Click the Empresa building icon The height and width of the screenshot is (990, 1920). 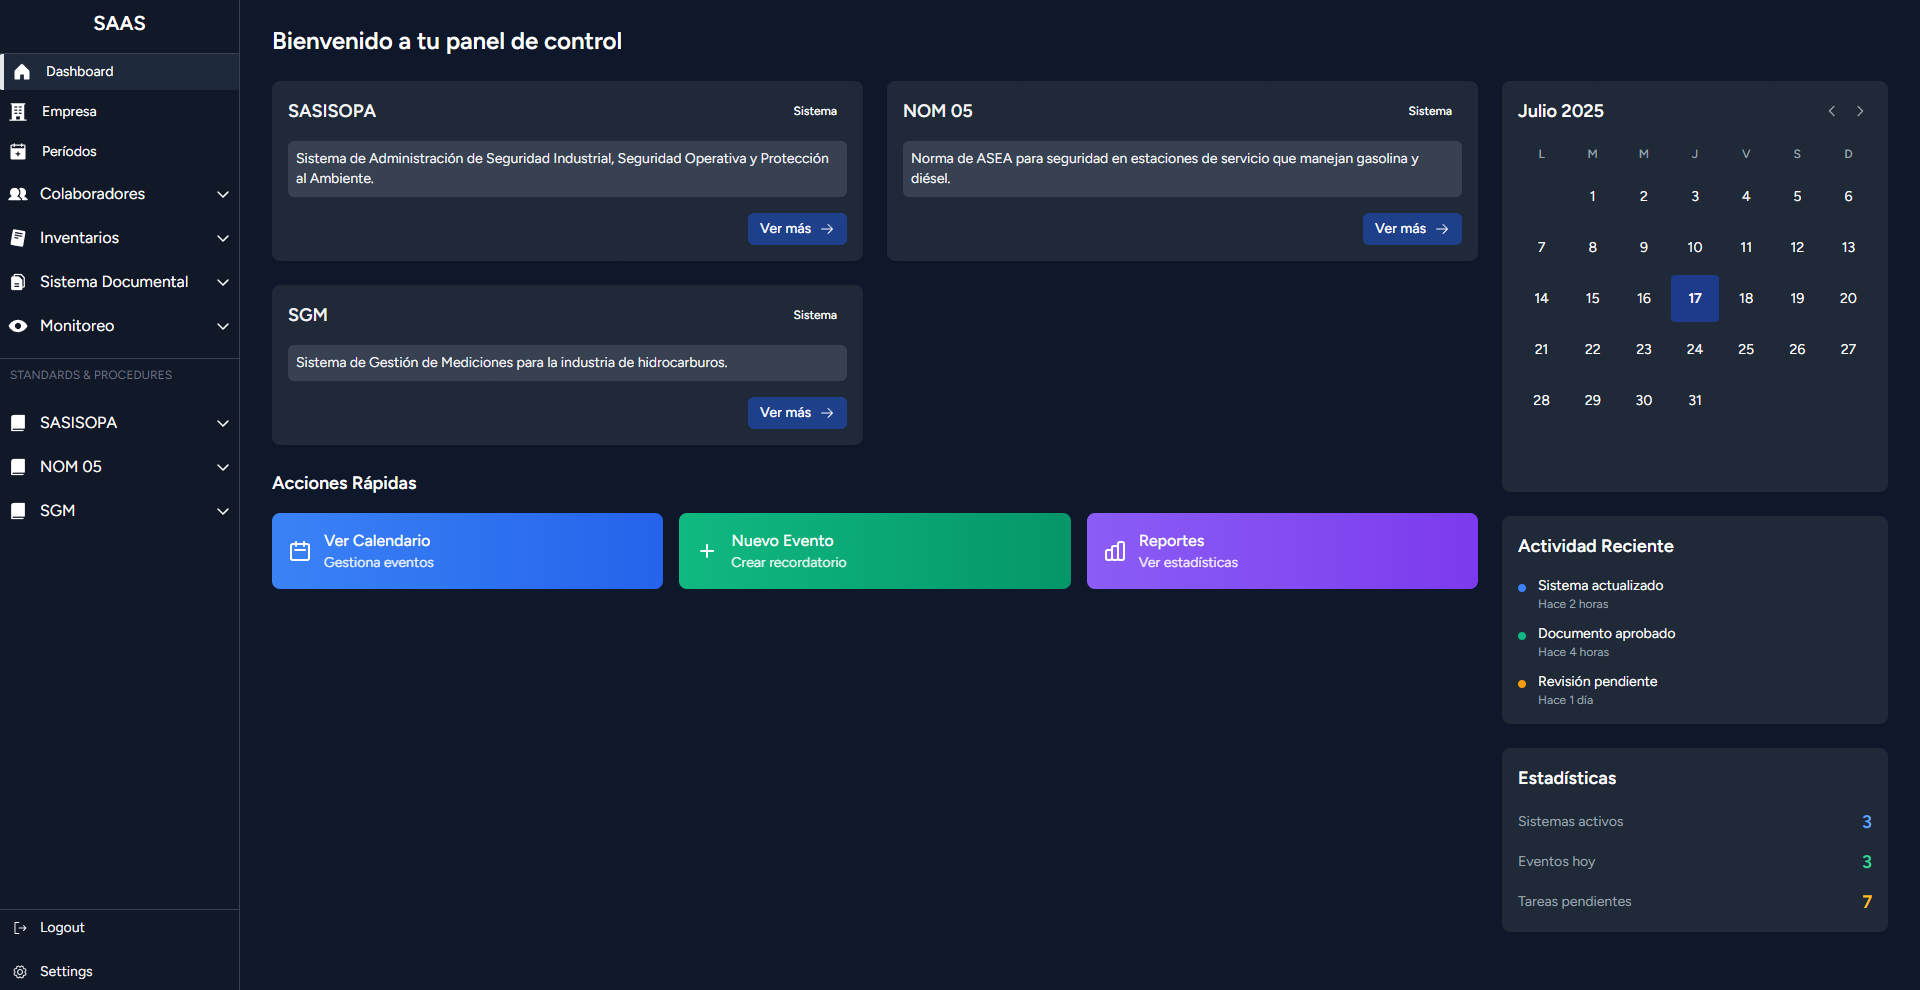click(18, 112)
